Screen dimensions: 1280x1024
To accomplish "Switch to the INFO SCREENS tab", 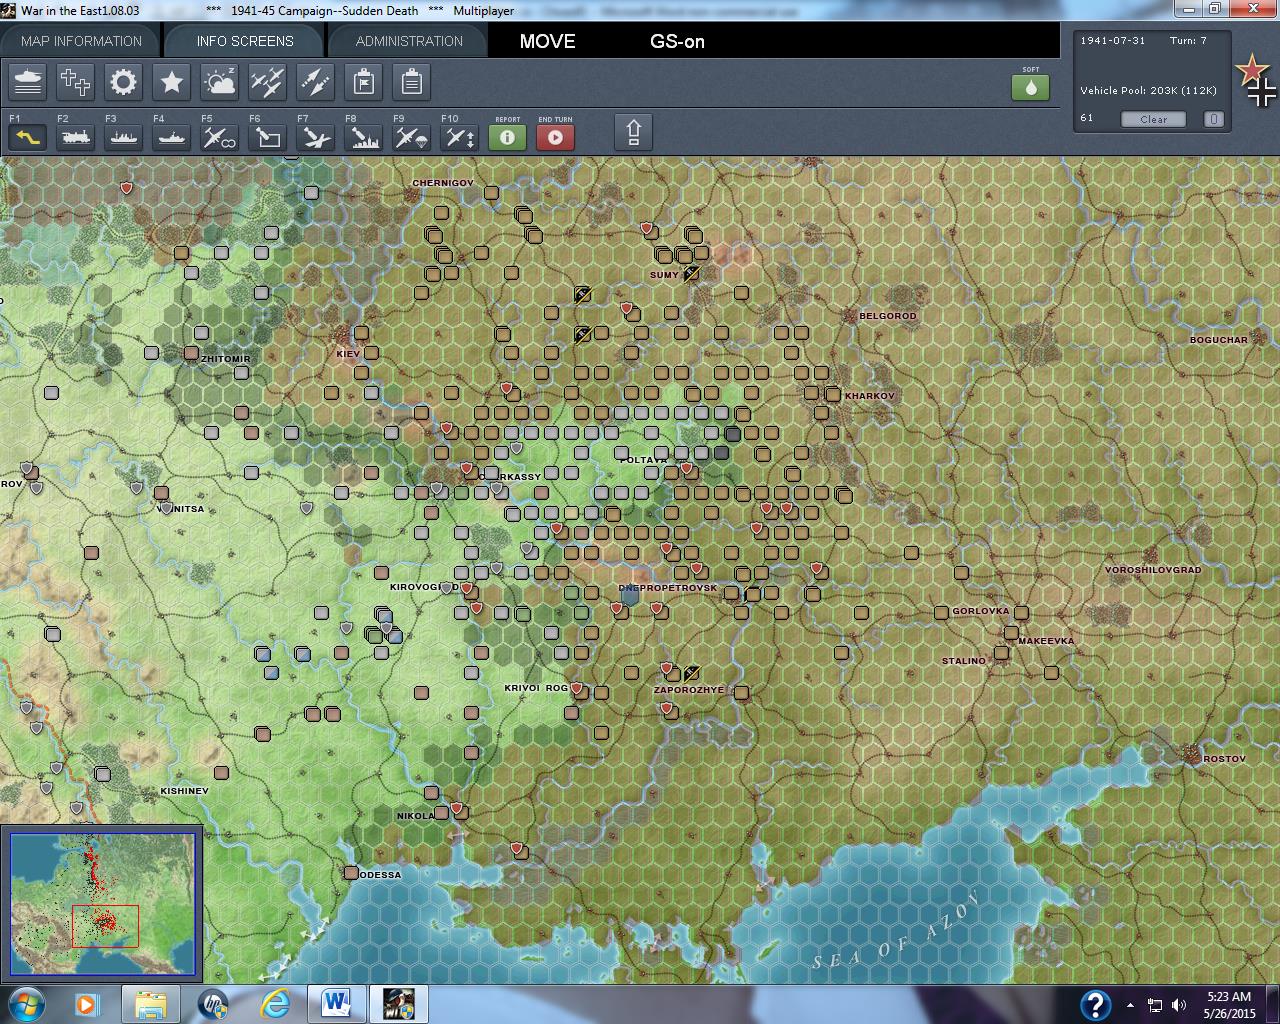I will point(245,41).
